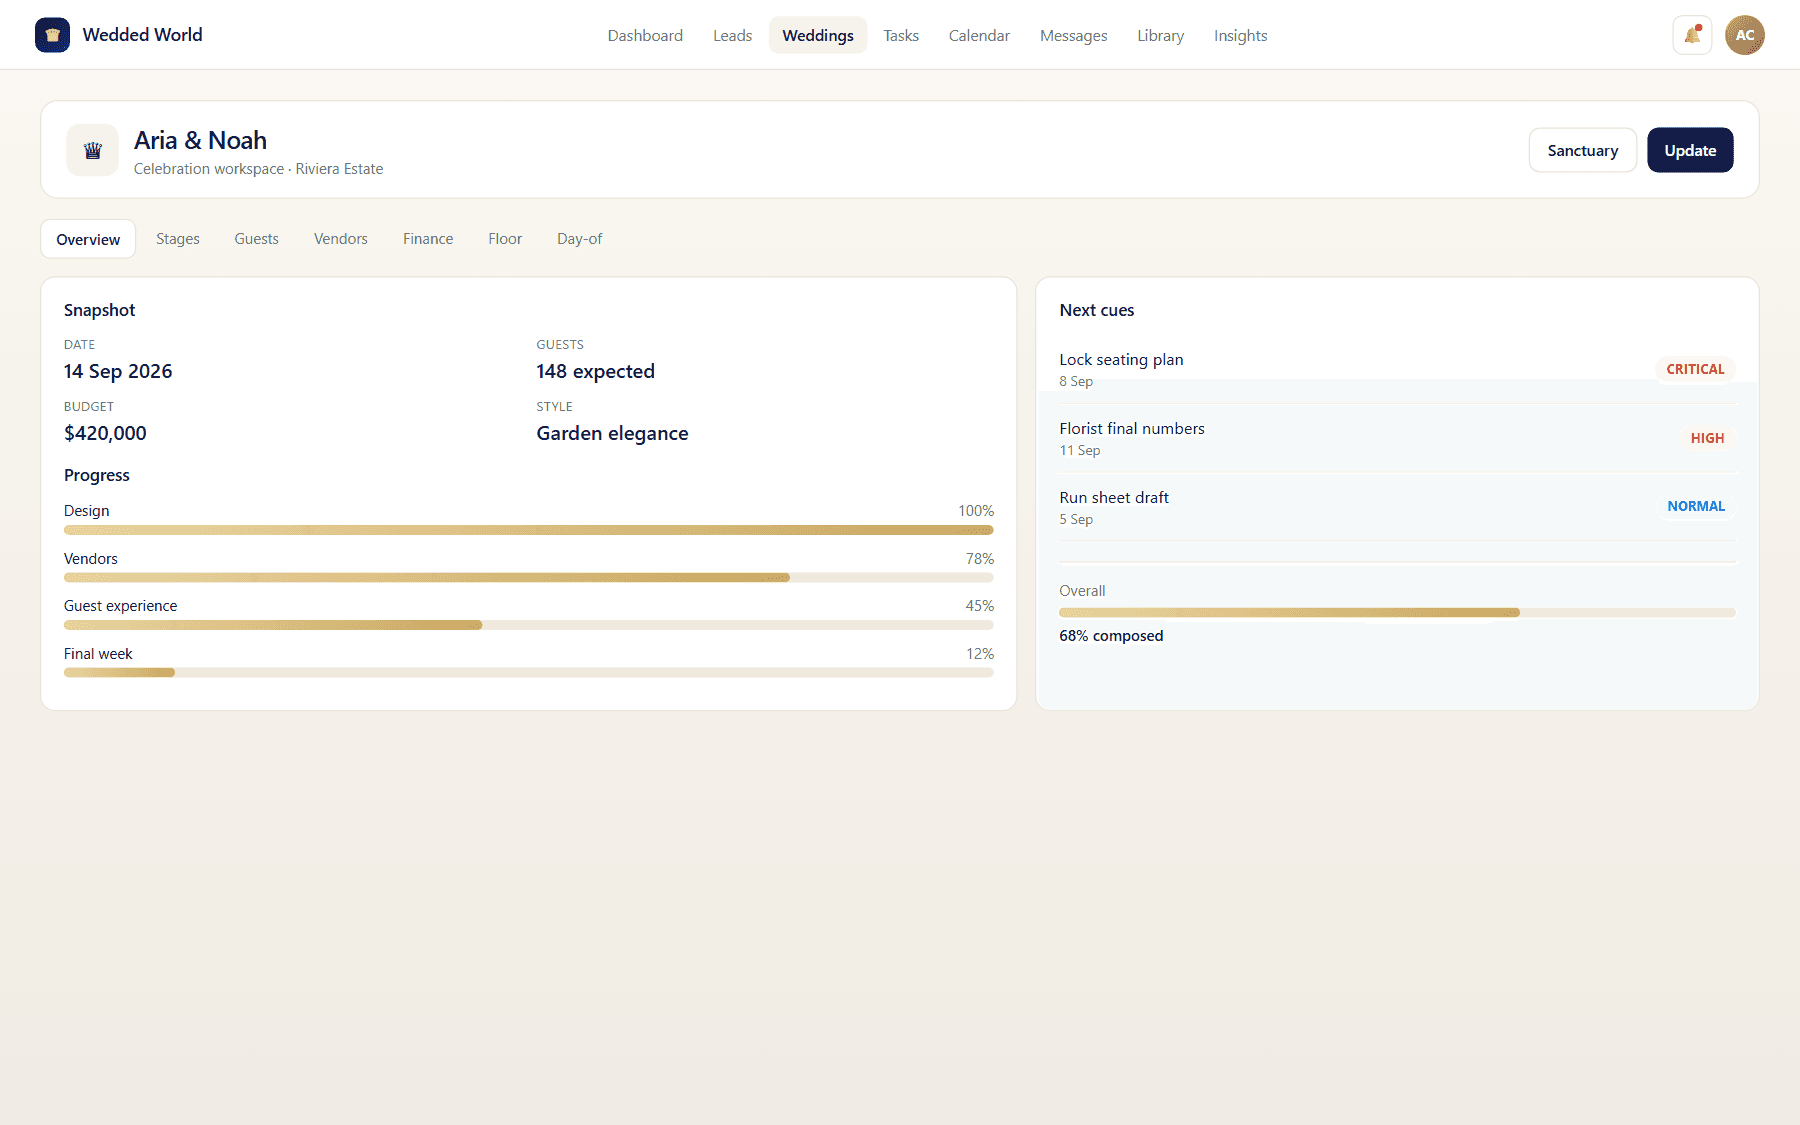Click the 100% Design percentage
The image size is (1800, 1125).
point(976,511)
